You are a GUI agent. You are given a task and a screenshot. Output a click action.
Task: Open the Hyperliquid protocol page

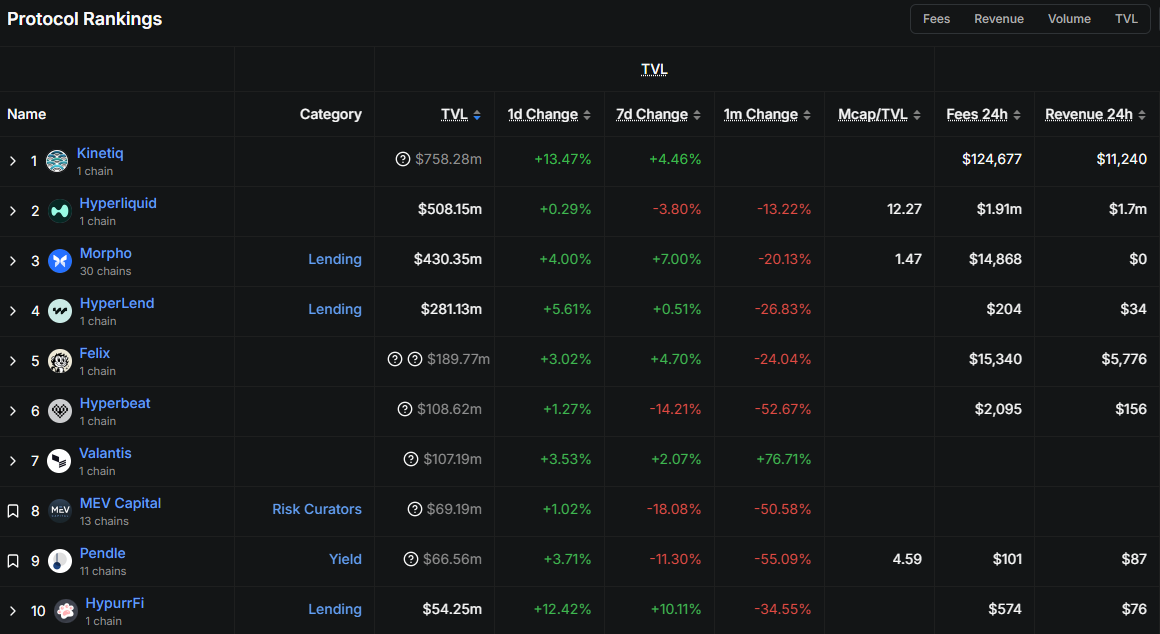pos(118,202)
